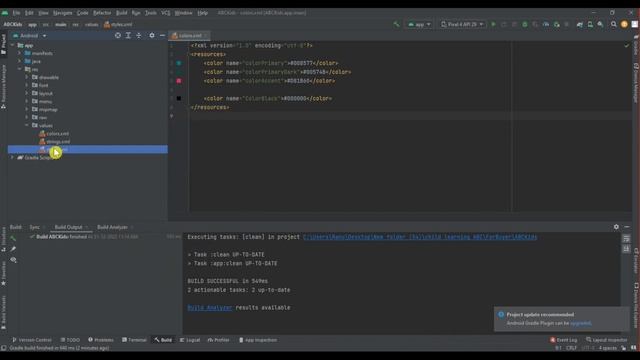Open the Layout Inspector button
Screen dimensions: 640x360
[607, 340]
